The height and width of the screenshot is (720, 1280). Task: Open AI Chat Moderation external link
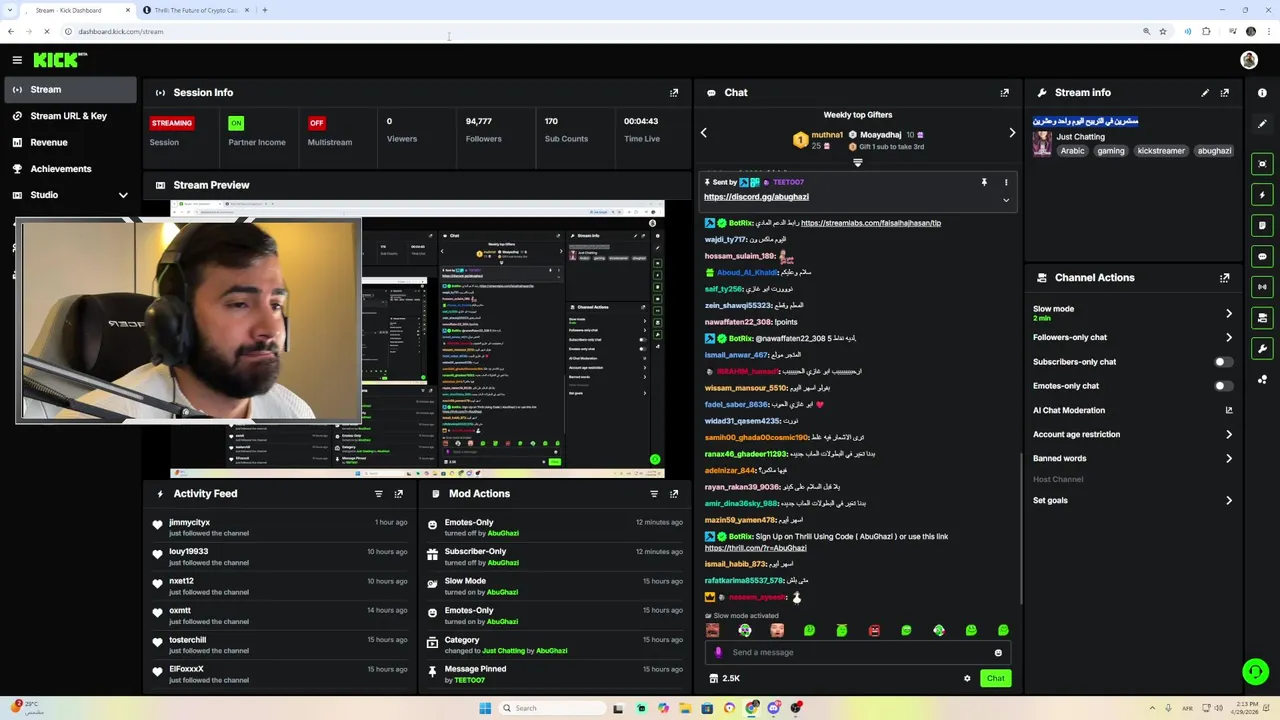[x=1229, y=410]
